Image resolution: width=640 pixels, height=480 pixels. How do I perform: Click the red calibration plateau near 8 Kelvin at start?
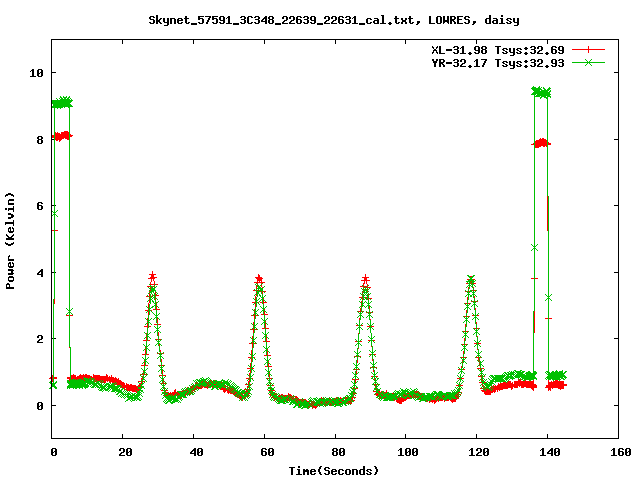pyautogui.click(x=62, y=136)
